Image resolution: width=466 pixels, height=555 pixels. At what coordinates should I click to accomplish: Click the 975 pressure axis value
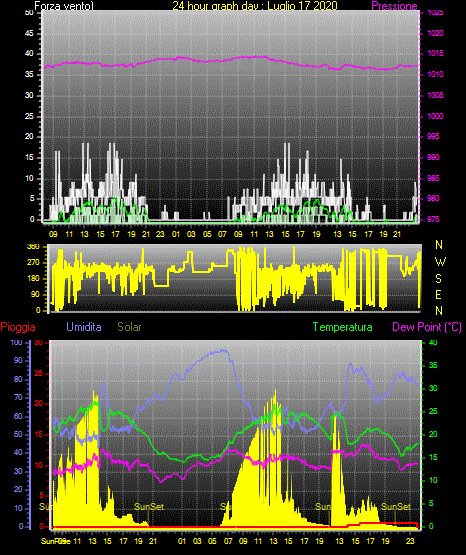click(433, 219)
